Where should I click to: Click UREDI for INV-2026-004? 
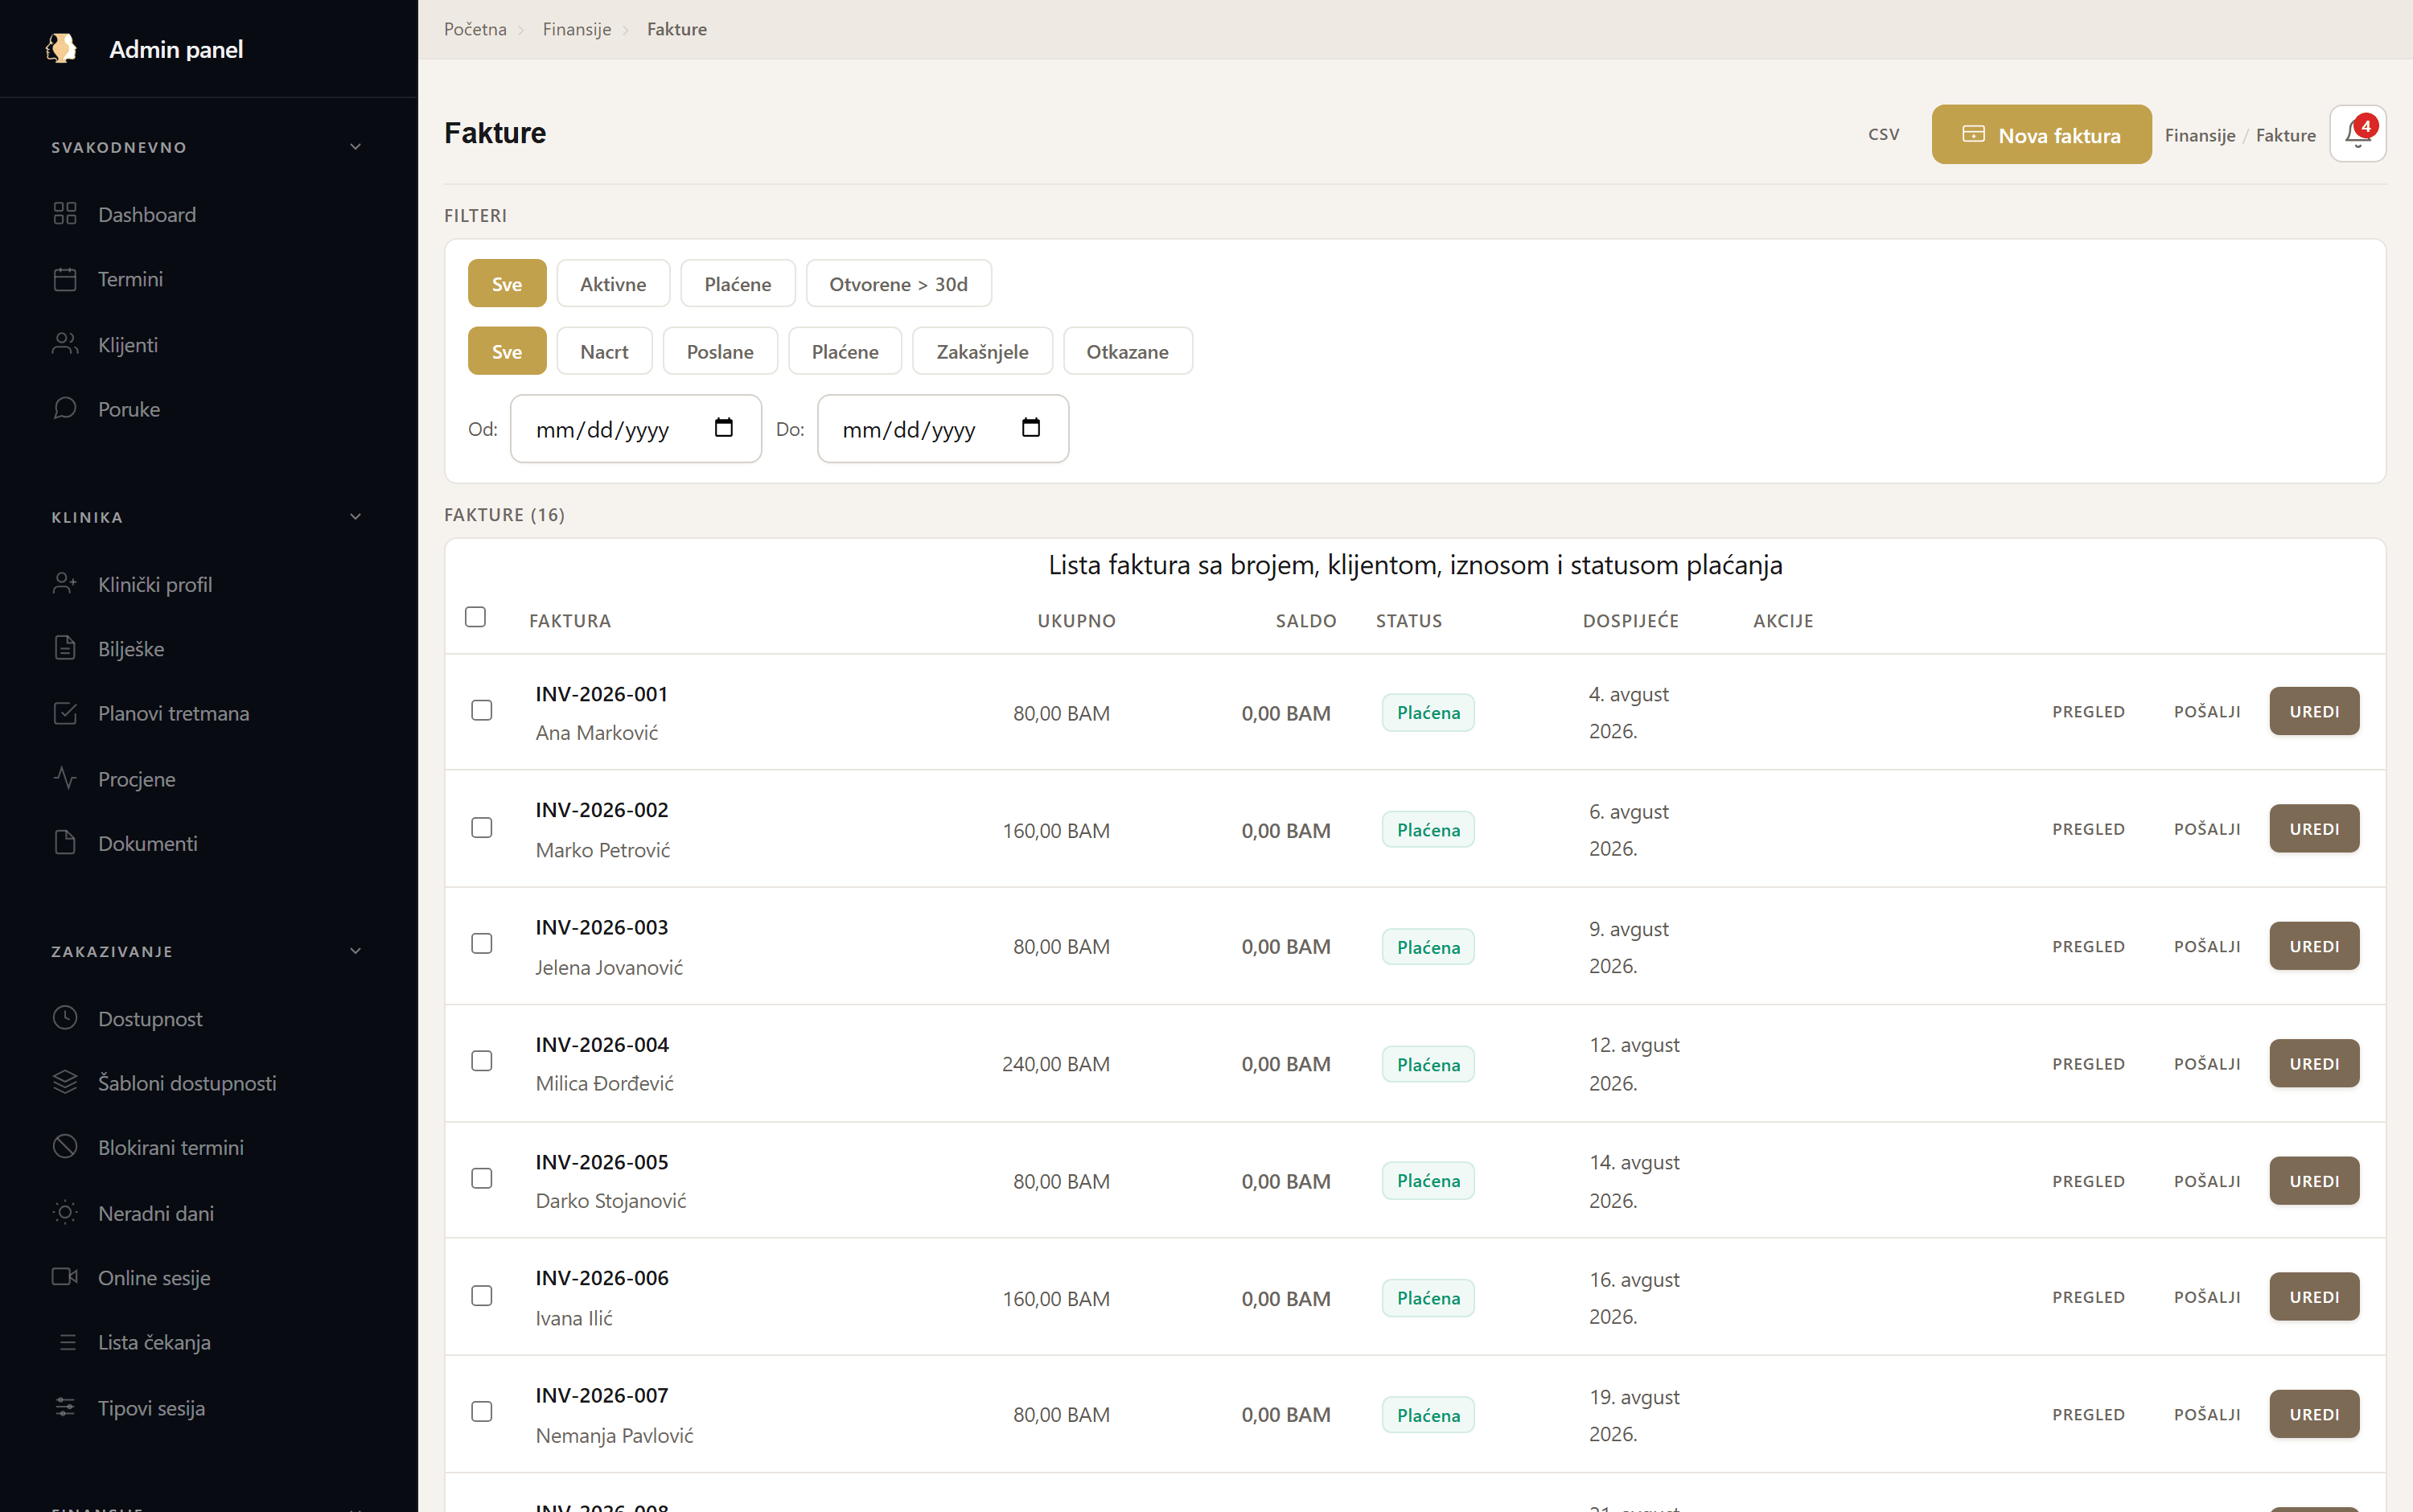[2314, 1063]
